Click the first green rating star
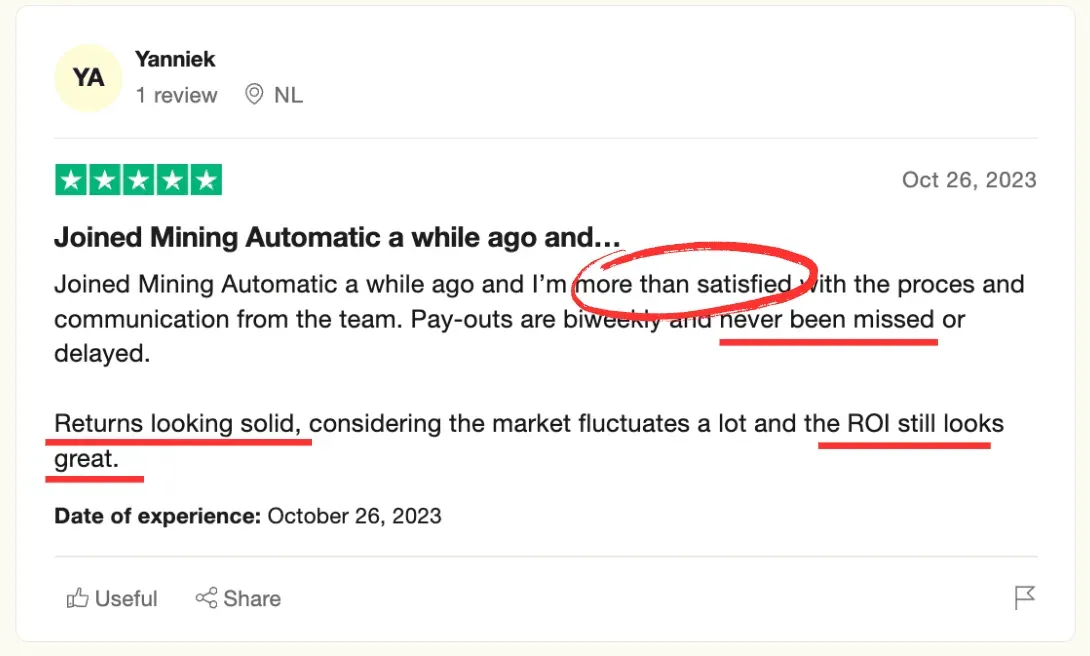 71,180
